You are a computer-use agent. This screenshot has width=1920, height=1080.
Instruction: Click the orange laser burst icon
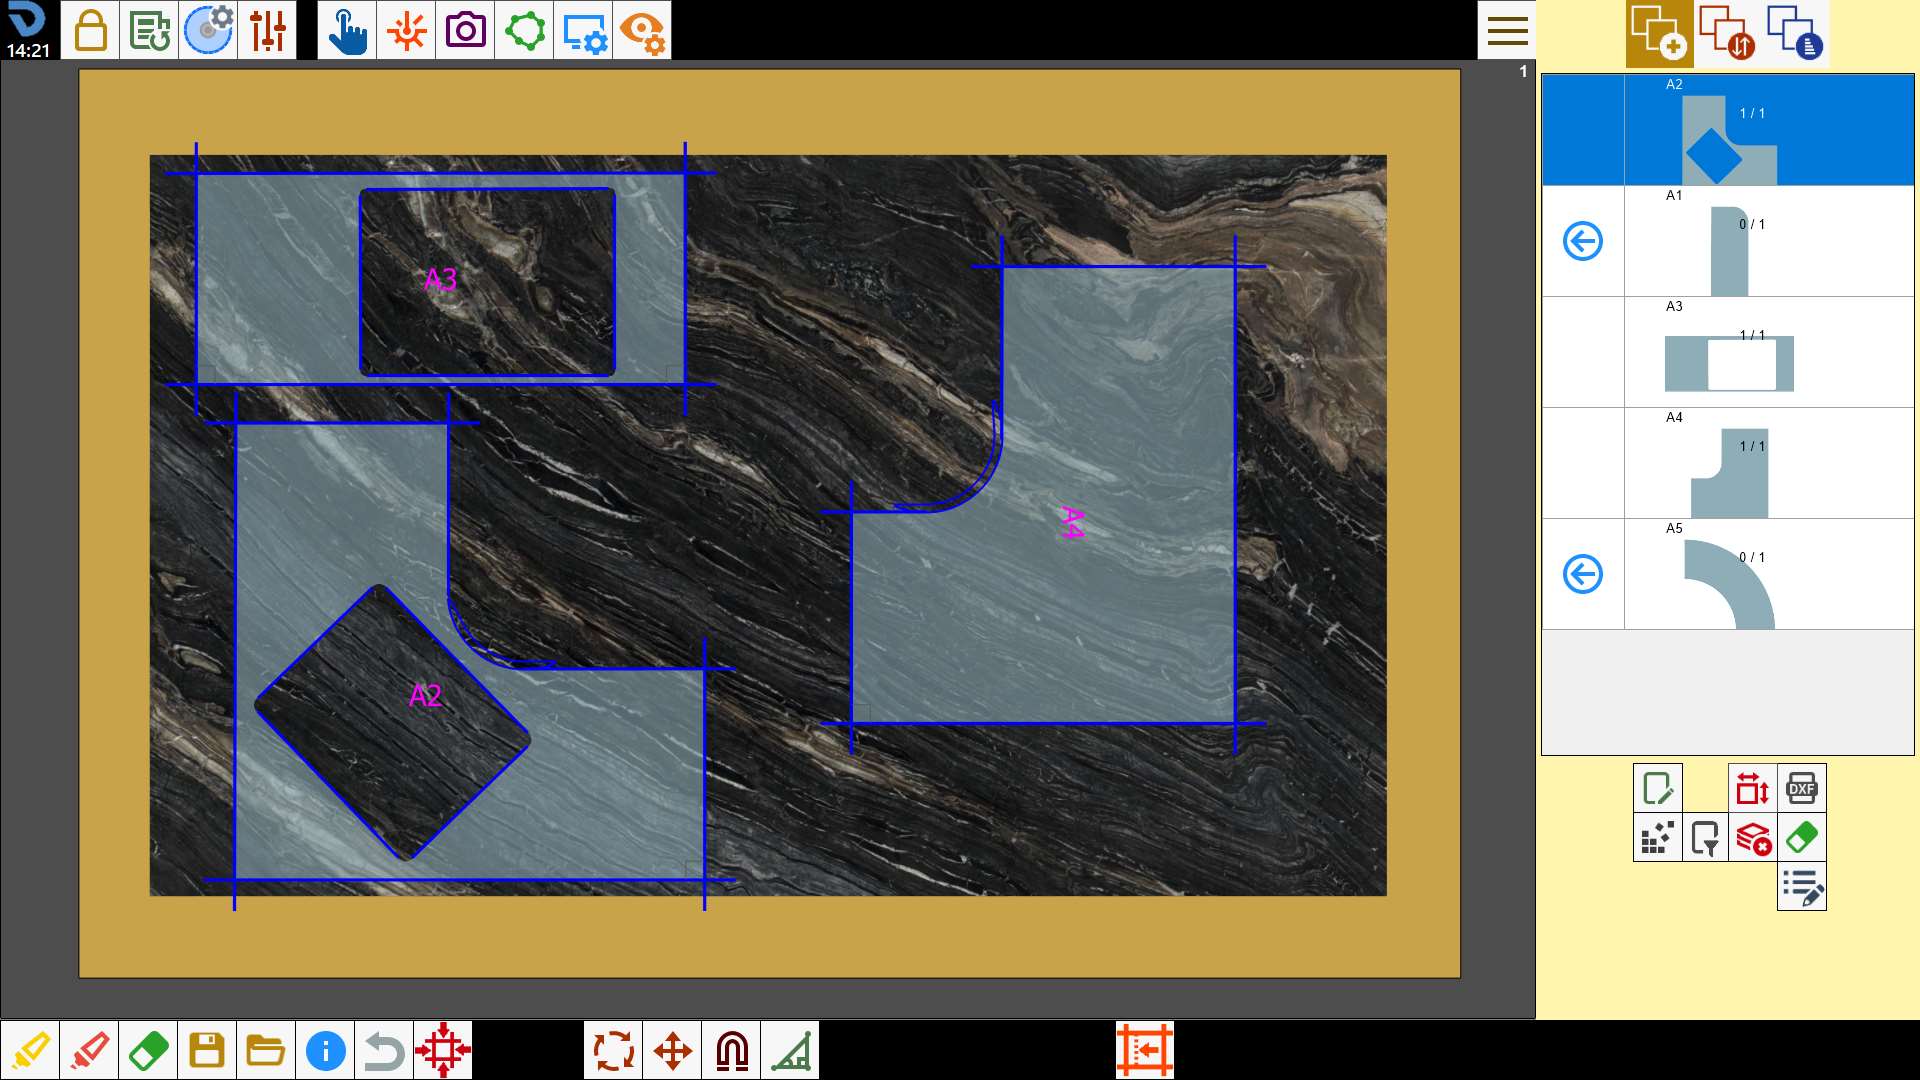[406, 30]
